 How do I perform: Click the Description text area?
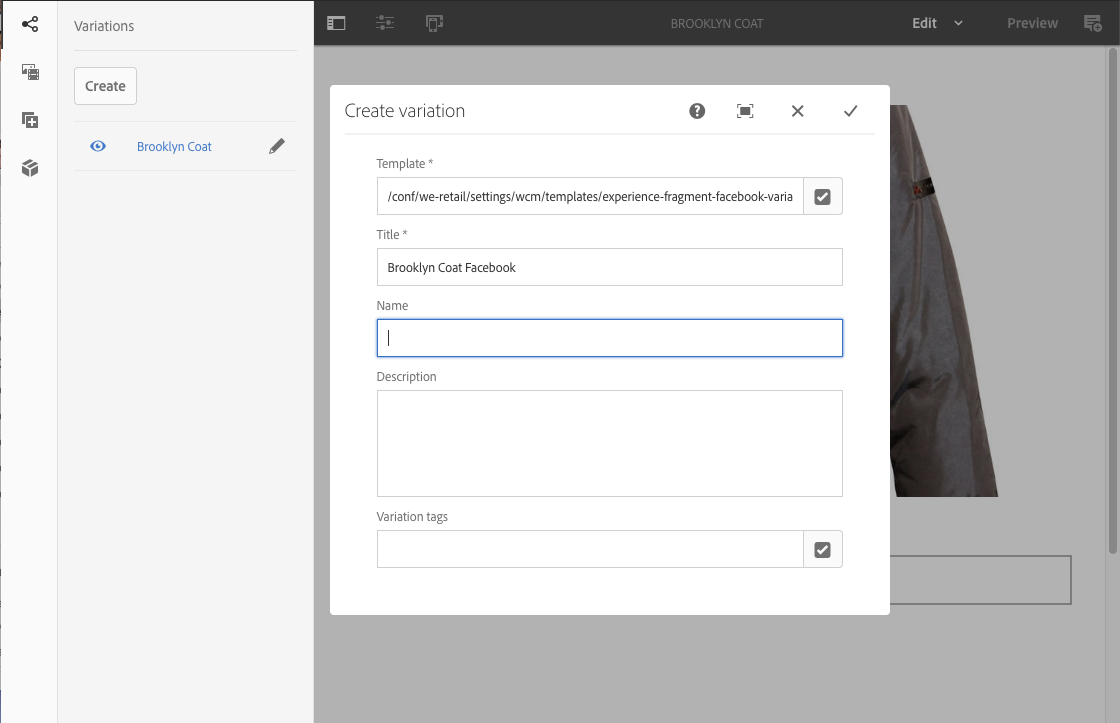click(x=609, y=443)
